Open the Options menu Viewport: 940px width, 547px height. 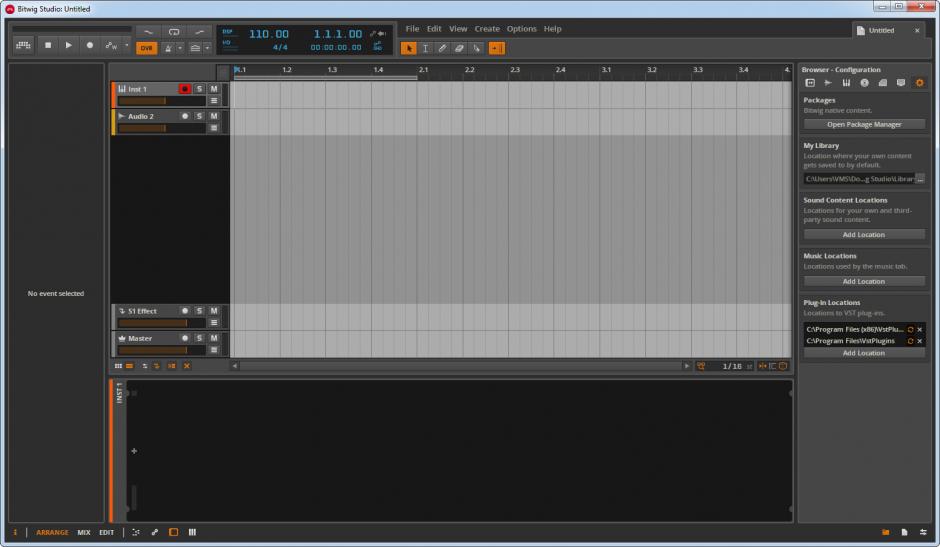(522, 29)
